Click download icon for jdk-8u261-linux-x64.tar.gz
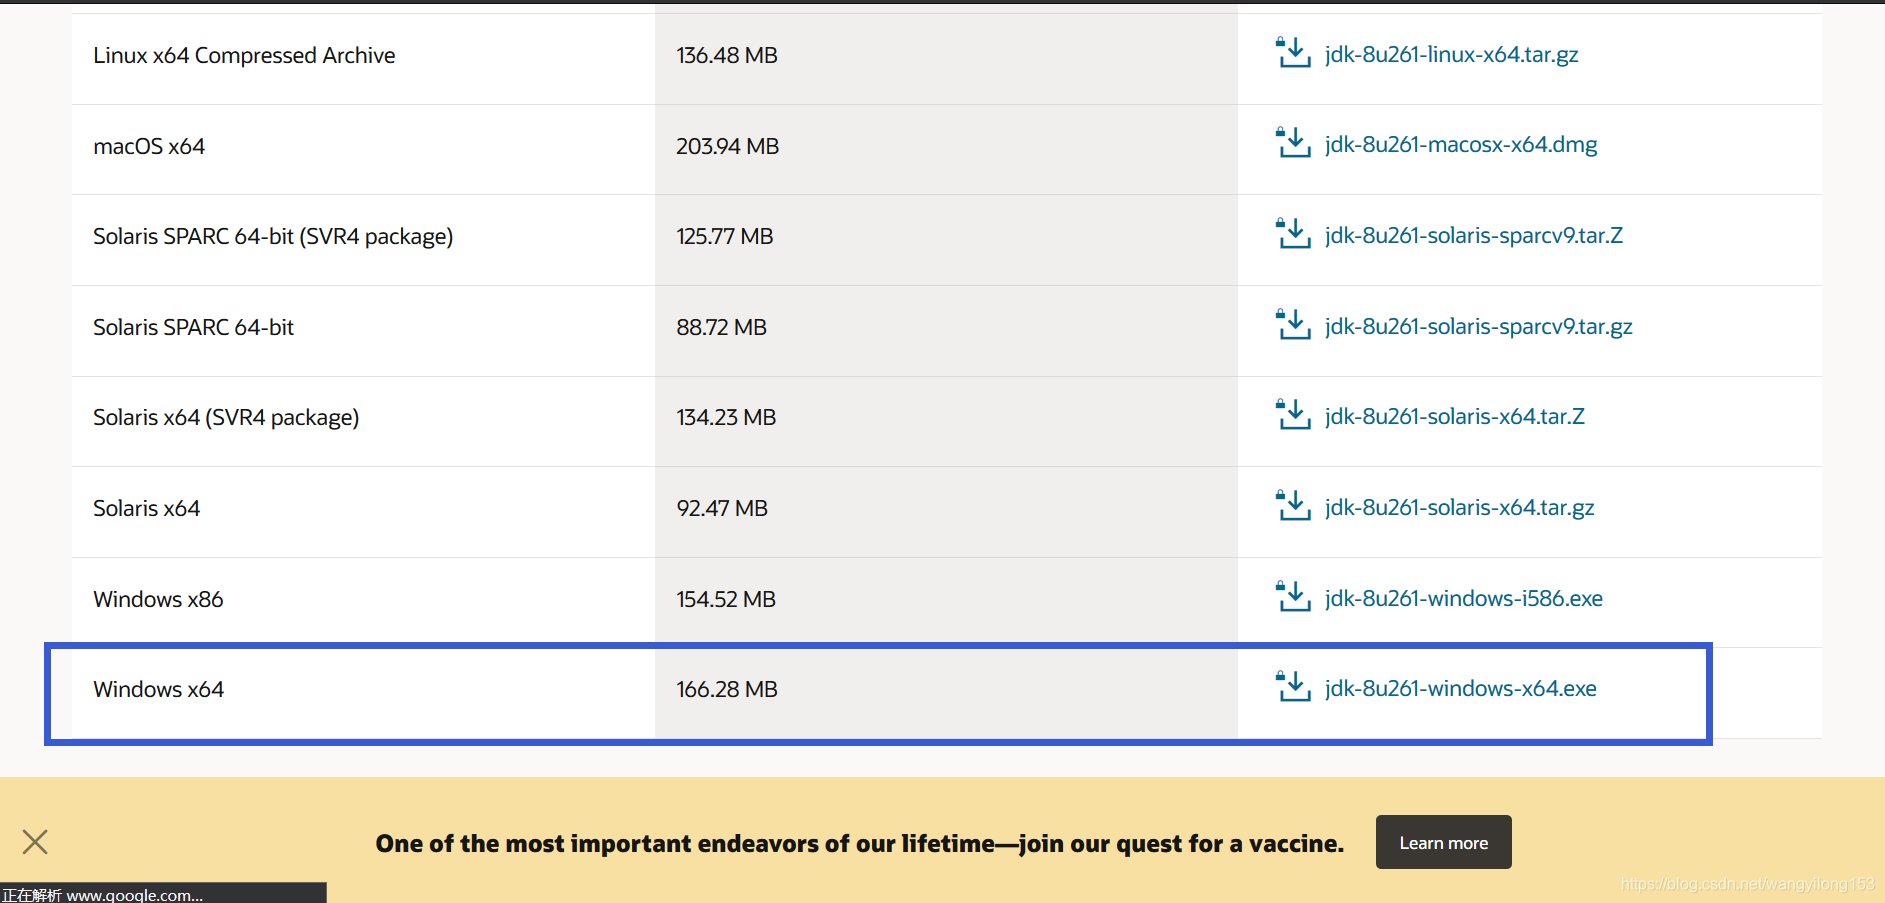Screen dimensions: 1885x903 pyautogui.click(x=1293, y=53)
